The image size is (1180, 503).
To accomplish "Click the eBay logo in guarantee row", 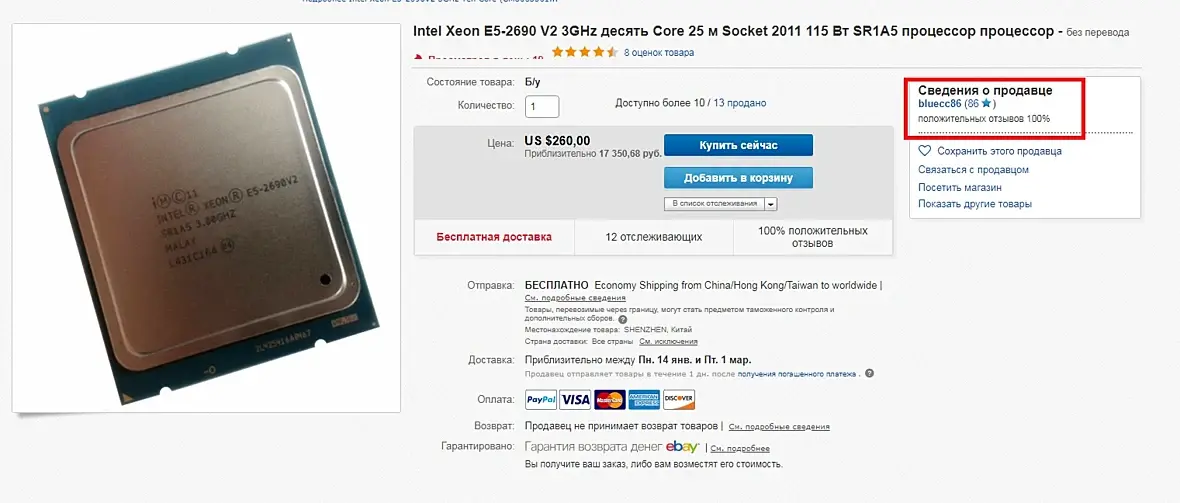I will point(683,446).
